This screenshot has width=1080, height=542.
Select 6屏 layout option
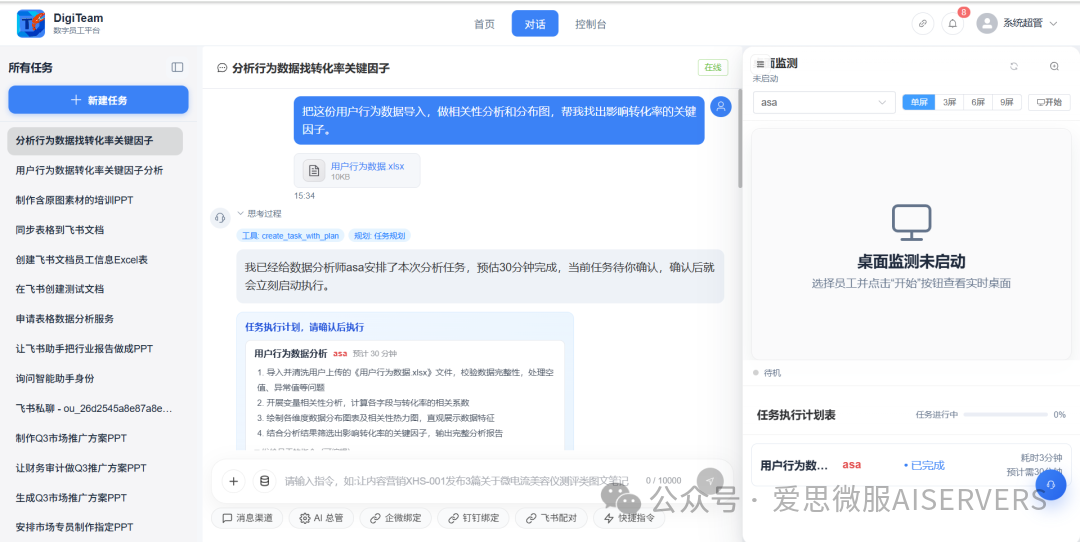pyautogui.click(x=977, y=102)
